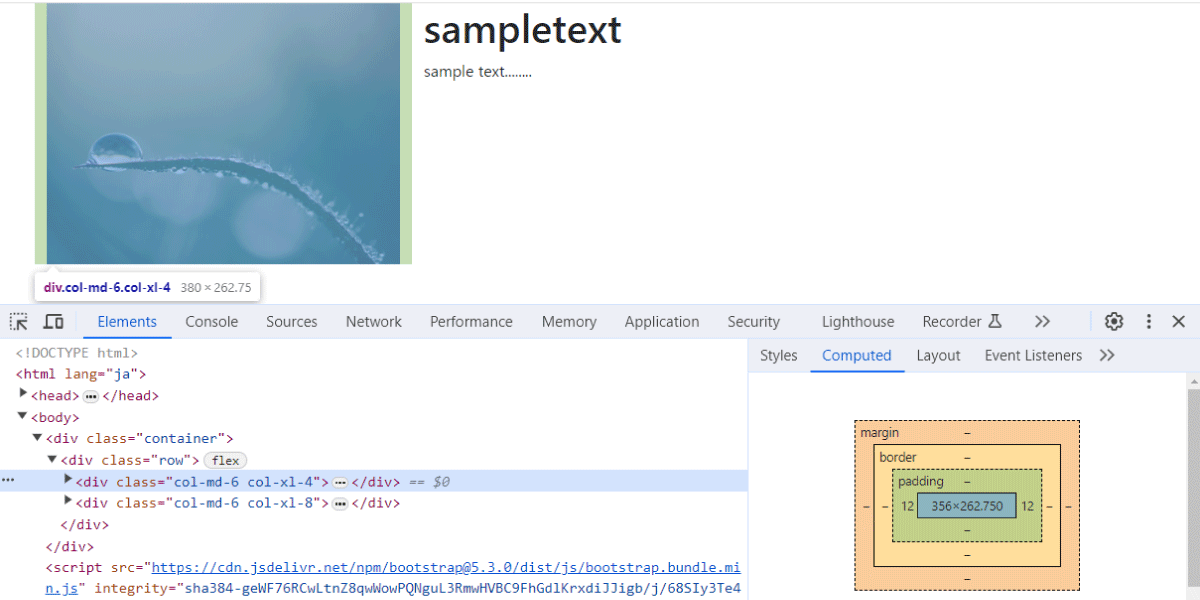Open the Event Listeners pane tab
The width and height of the screenshot is (1200, 600).
(x=1033, y=356)
